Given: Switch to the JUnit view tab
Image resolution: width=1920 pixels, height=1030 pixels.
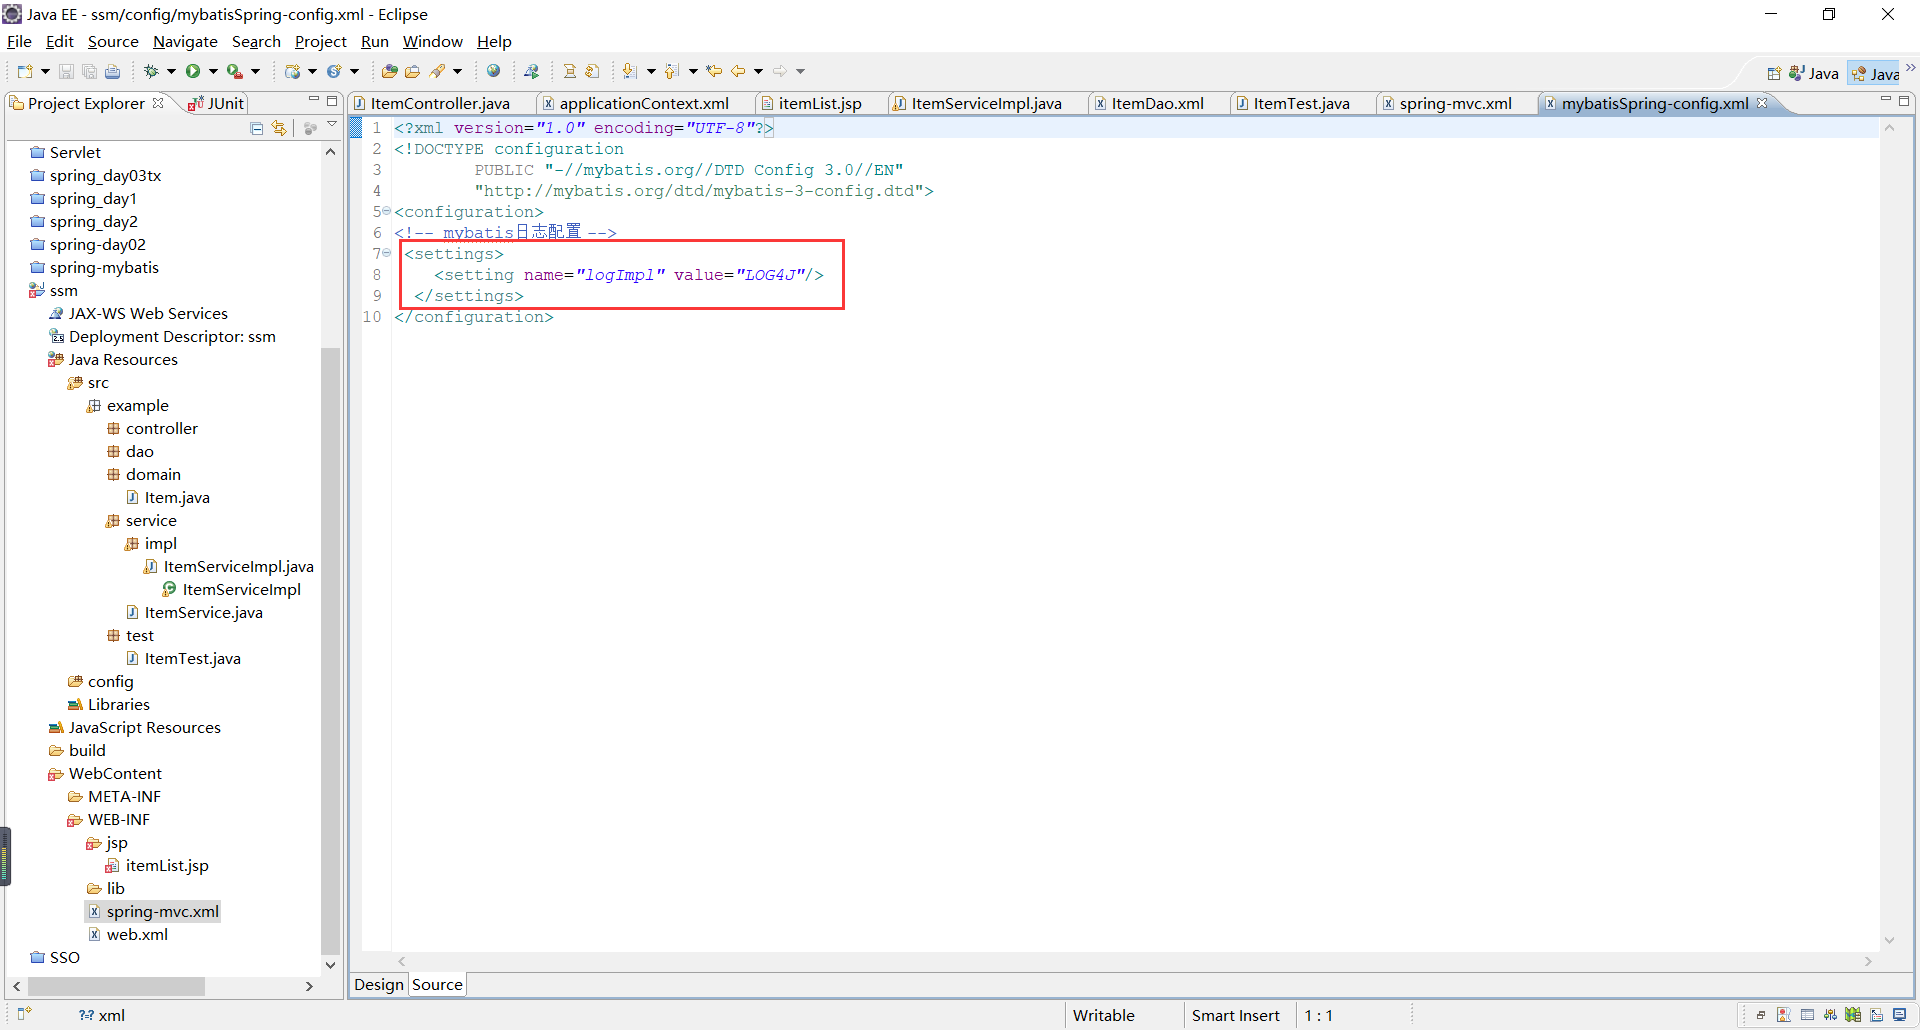Looking at the screenshot, I should pos(216,103).
